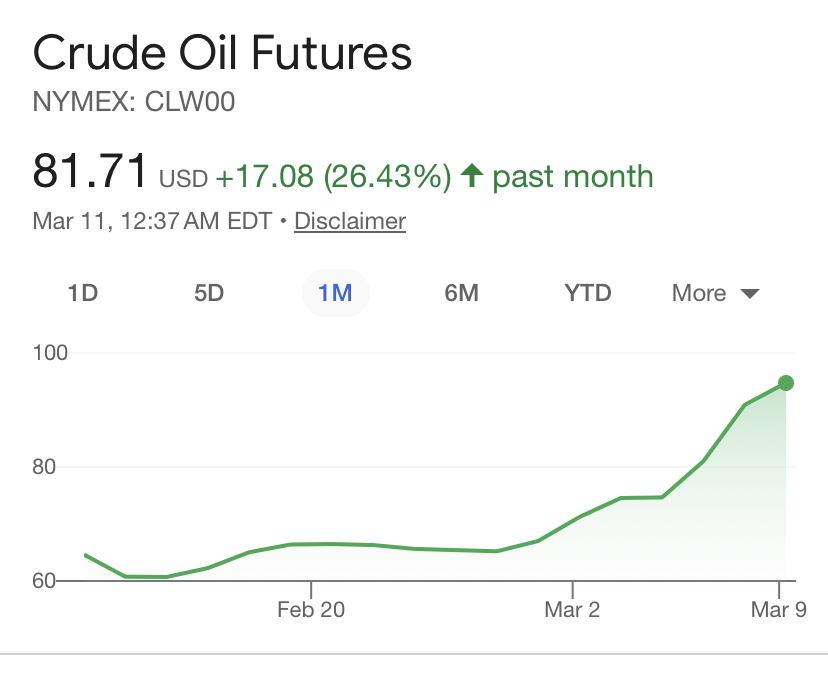Click the 100 y-axis gridline label
Image resolution: width=828 pixels, height=684 pixels.
pyautogui.click(x=50, y=353)
